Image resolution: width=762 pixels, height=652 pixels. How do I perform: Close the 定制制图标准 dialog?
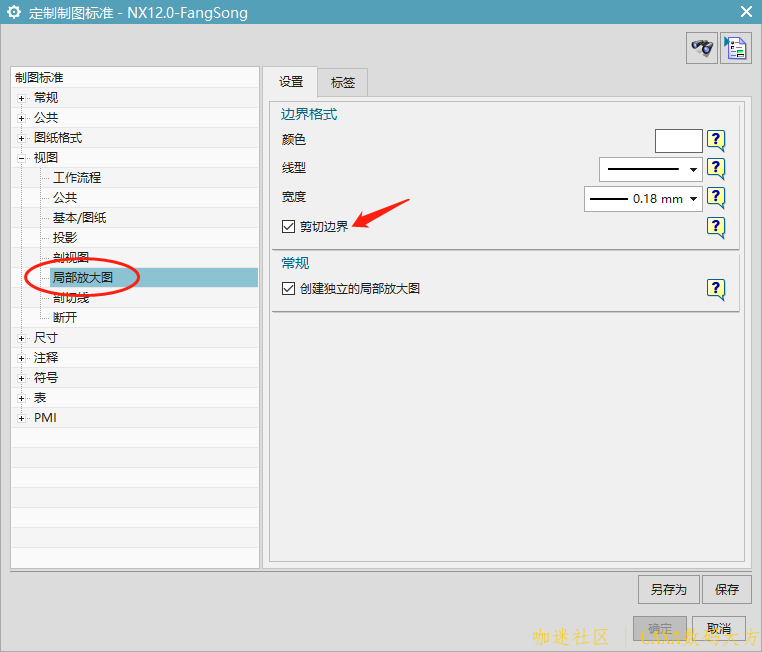[746, 12]
